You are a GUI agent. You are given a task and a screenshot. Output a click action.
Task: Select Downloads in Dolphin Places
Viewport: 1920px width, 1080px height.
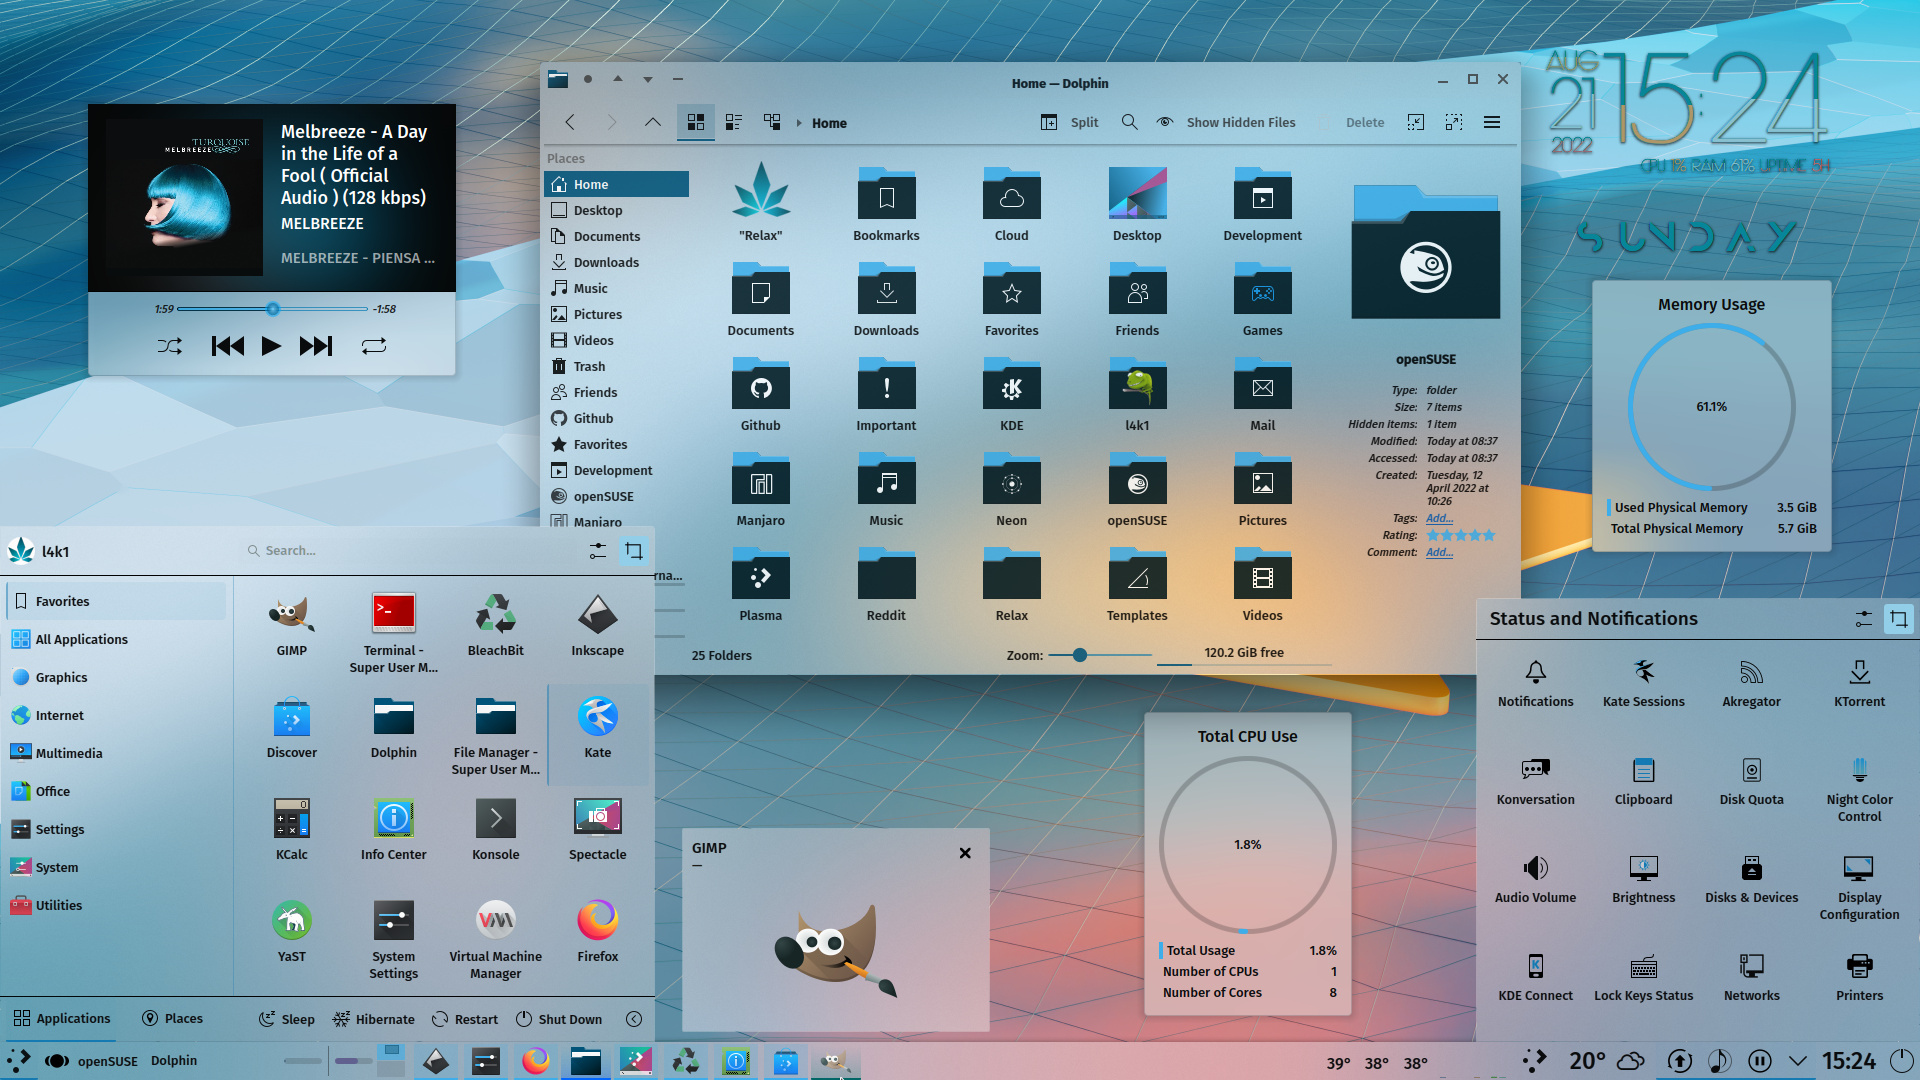pyautogui.click(x=616, y=262)
